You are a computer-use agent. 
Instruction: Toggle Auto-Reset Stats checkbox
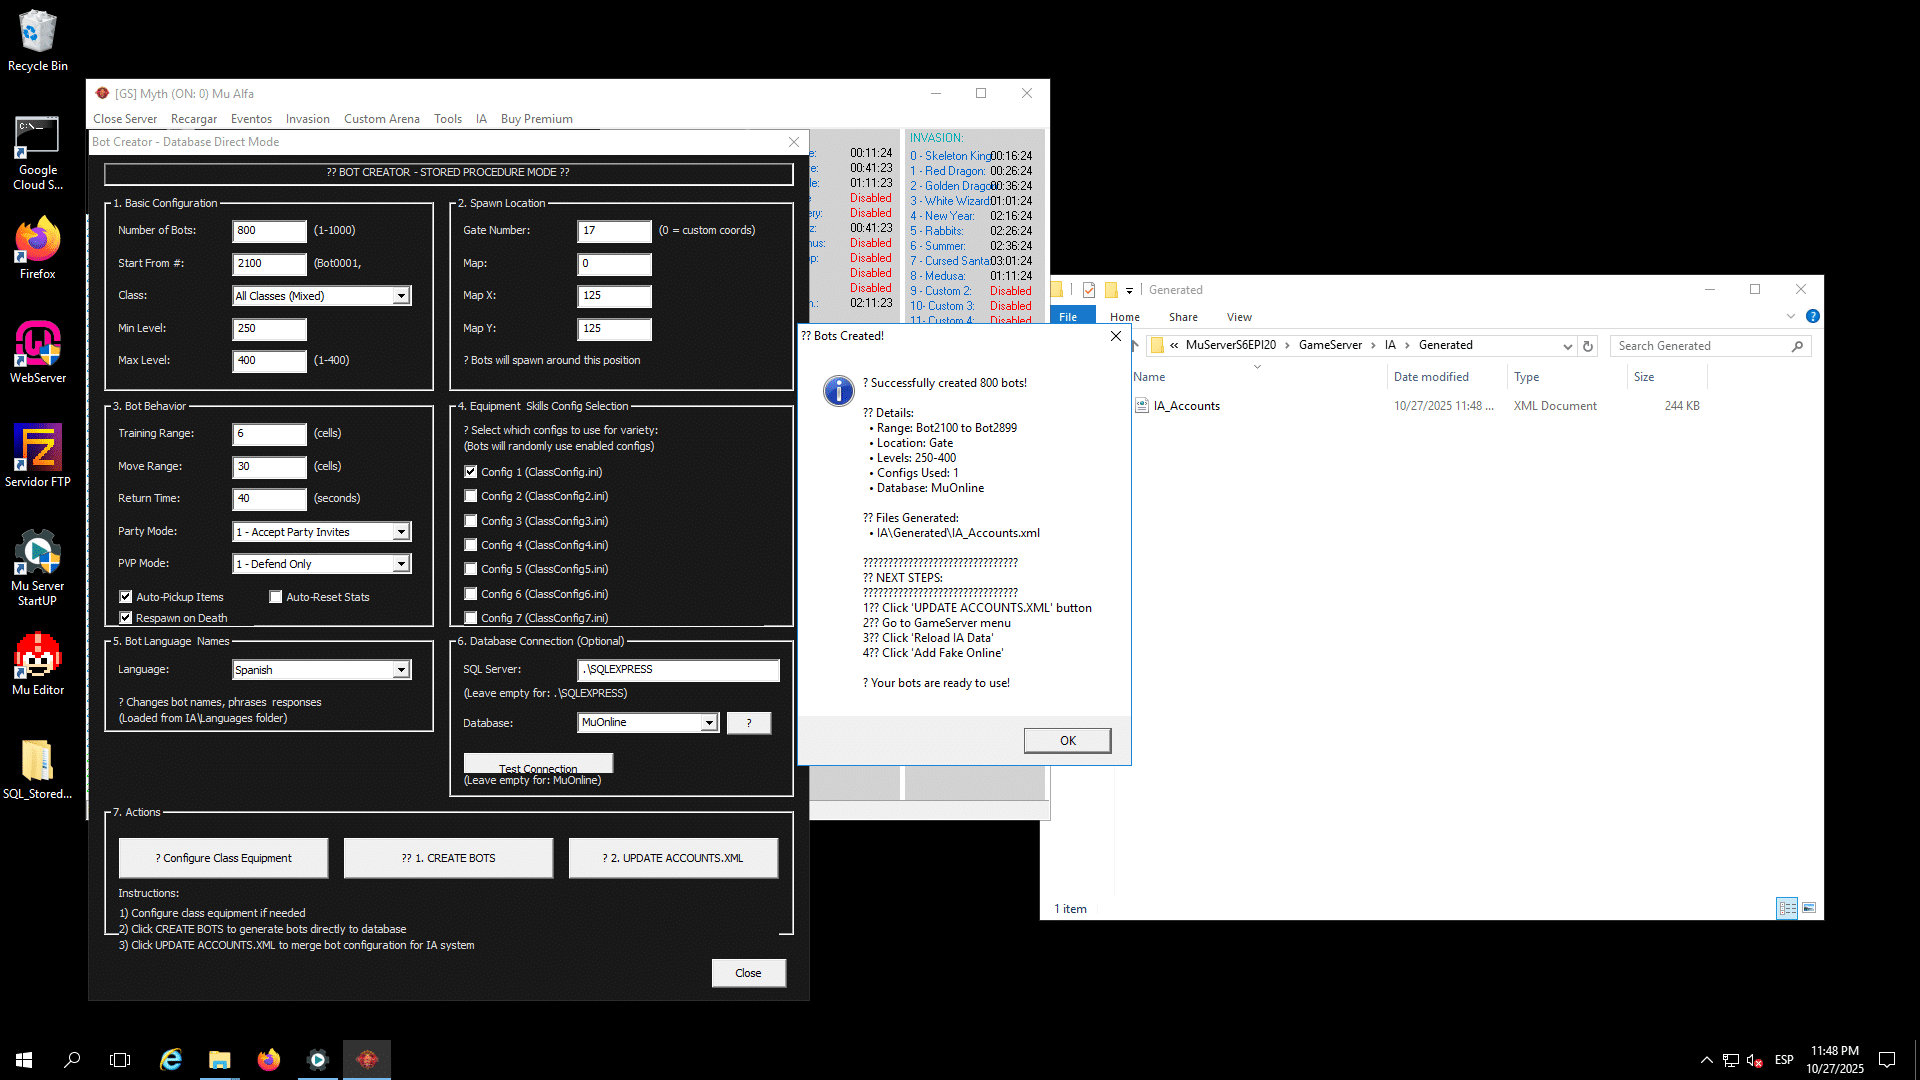tap(276, 597)
